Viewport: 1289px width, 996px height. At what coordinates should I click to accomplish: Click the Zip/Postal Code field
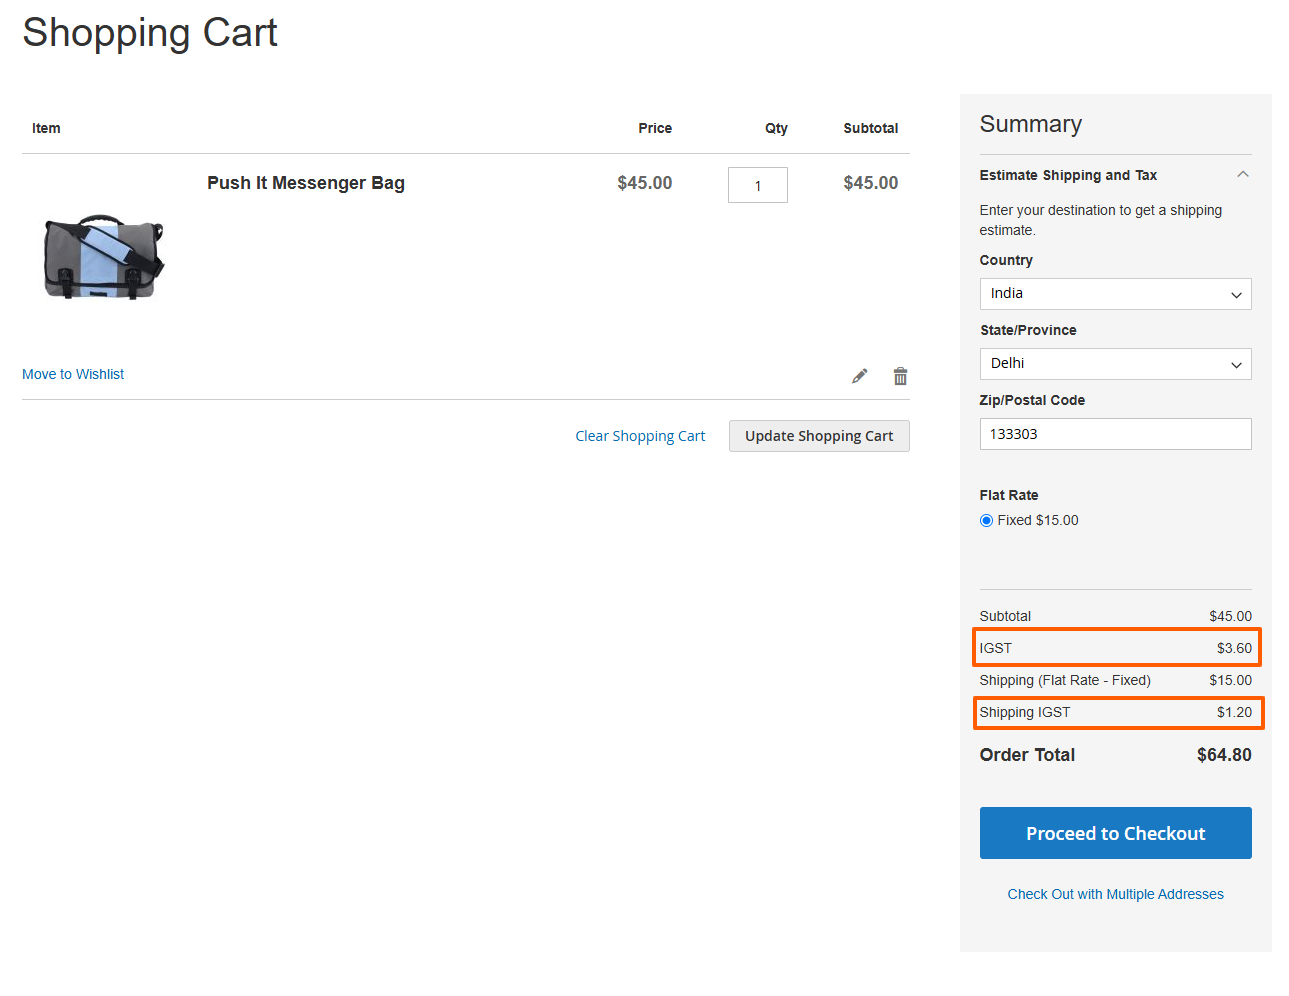click(x=1115, y=434)
